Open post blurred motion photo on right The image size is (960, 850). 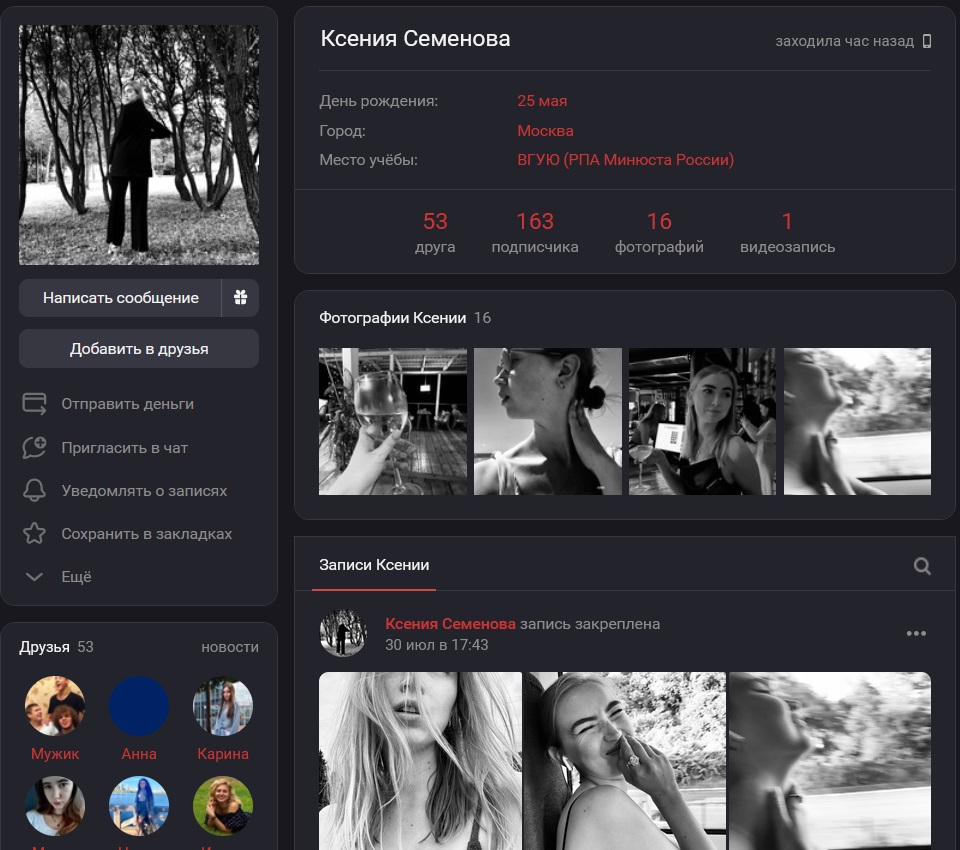830,761
